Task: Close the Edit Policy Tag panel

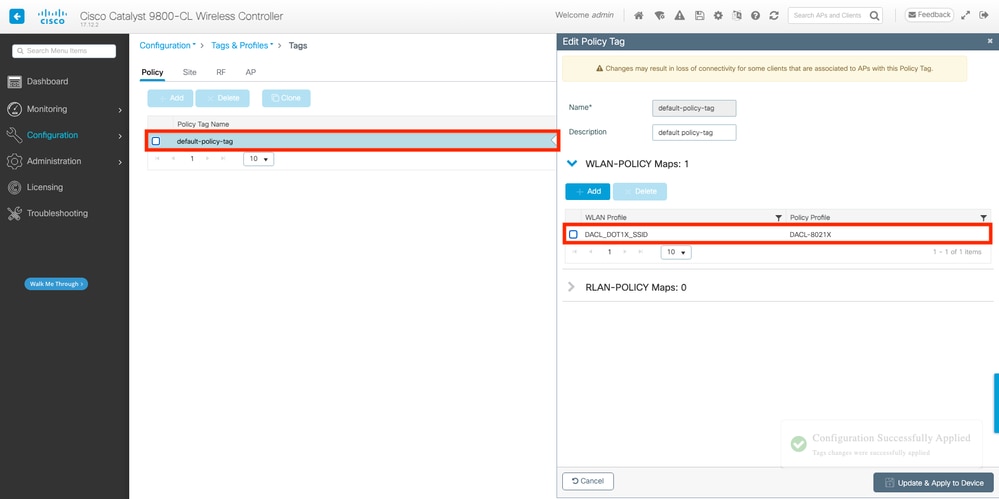Action: pyautogui.click(x=990, y=41)
